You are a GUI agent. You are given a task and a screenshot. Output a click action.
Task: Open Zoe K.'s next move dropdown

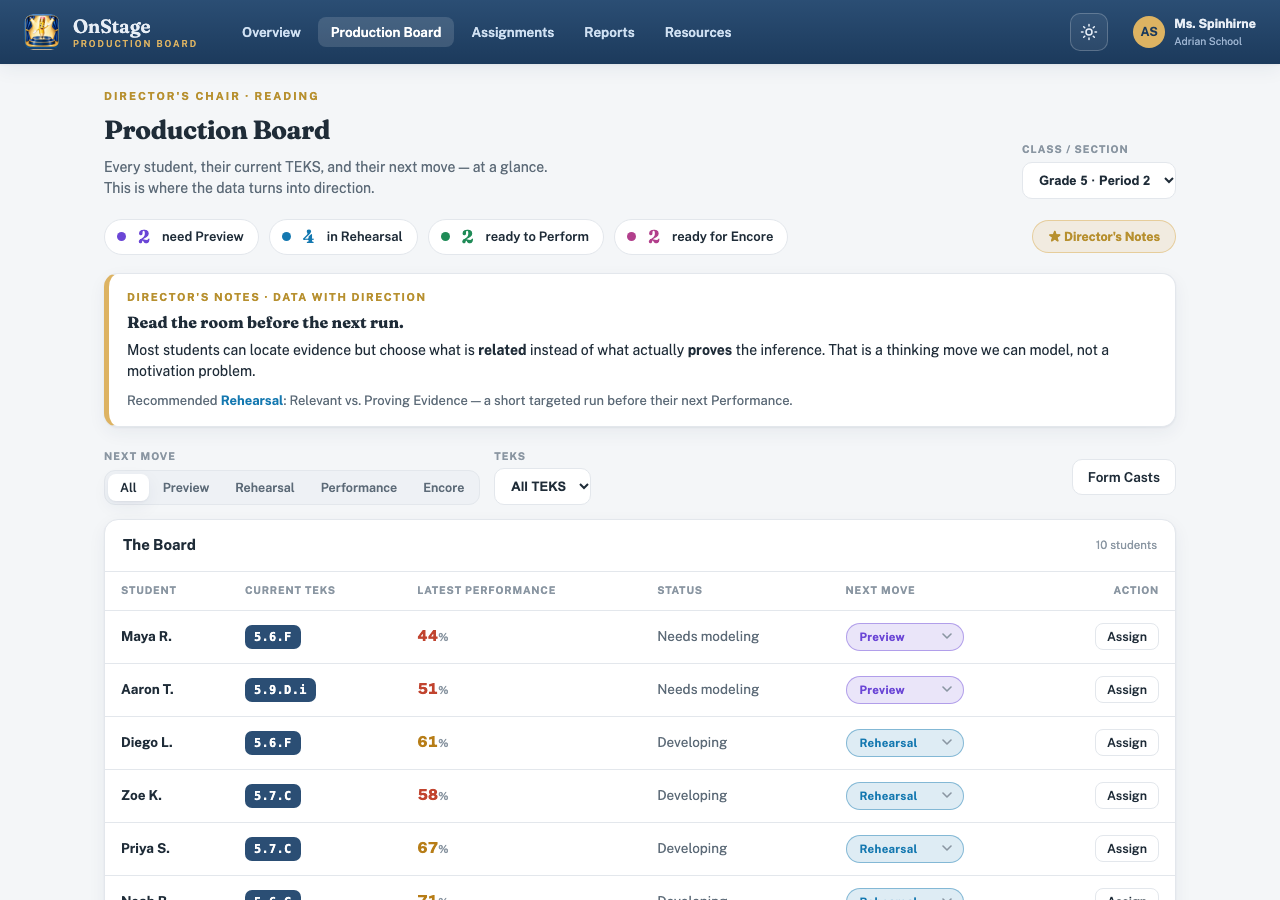pyautogui.click(x=905, y=796)
